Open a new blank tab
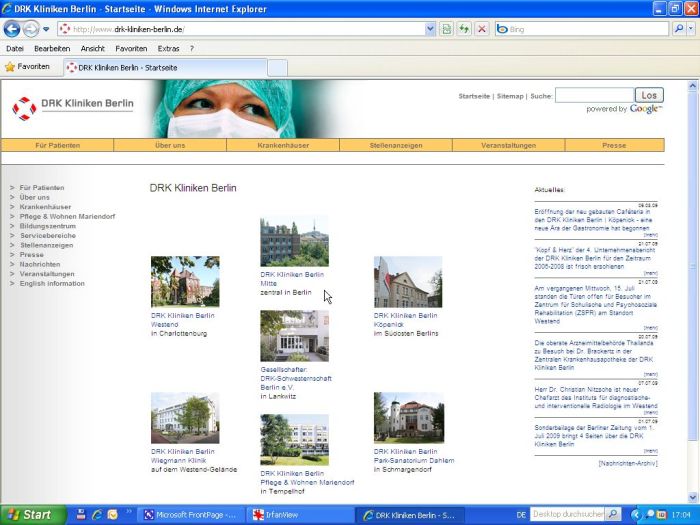The image size is (700, 525). [x=277, y=68]
